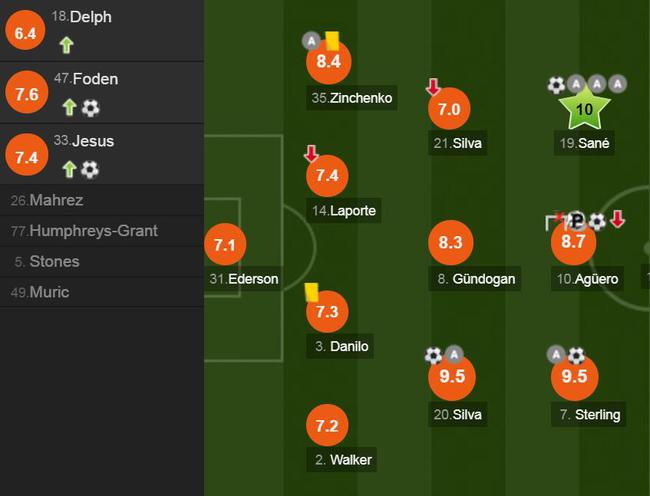Screen dimensions: 650x496
Task: Click Agüero's penalty P icon
Action: [x=577, y=221]
